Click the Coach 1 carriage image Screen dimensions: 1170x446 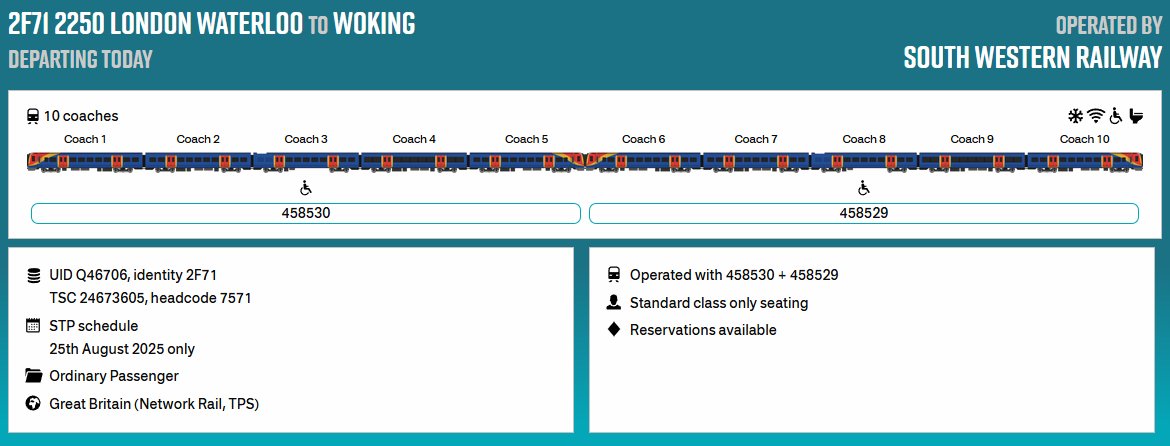click(85, 161)
